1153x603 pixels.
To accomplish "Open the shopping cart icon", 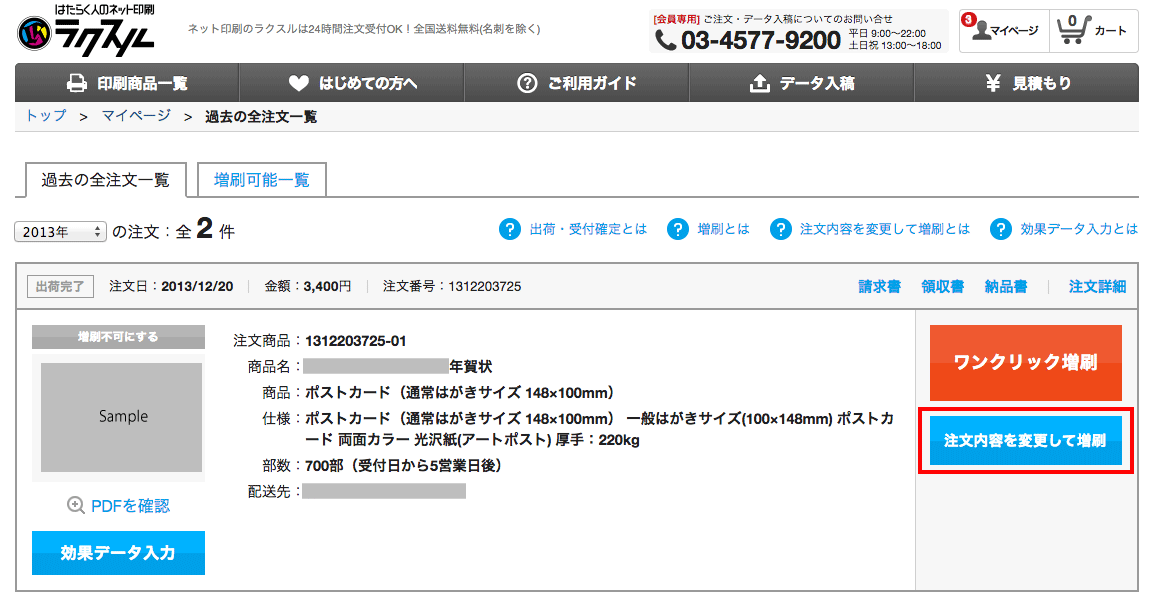I will coord(1073,30).
